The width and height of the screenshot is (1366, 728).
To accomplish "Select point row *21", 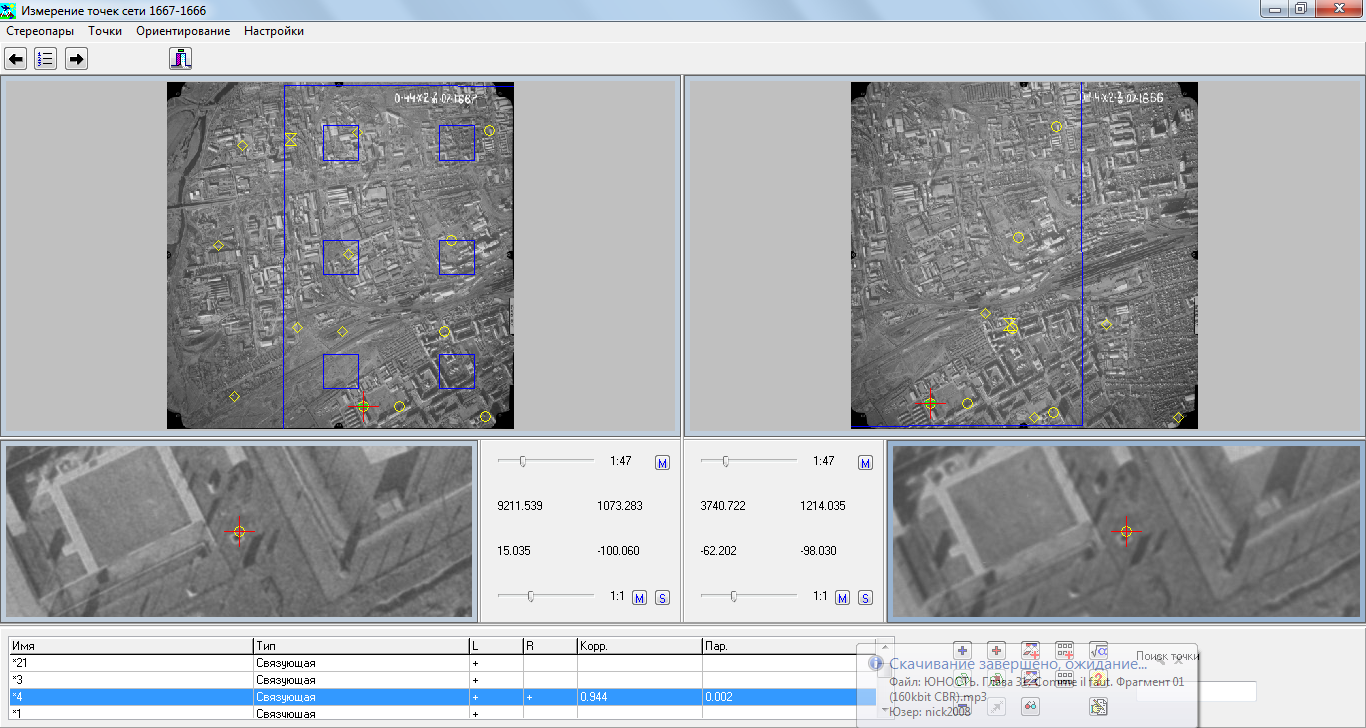I will tap(441, 662).
